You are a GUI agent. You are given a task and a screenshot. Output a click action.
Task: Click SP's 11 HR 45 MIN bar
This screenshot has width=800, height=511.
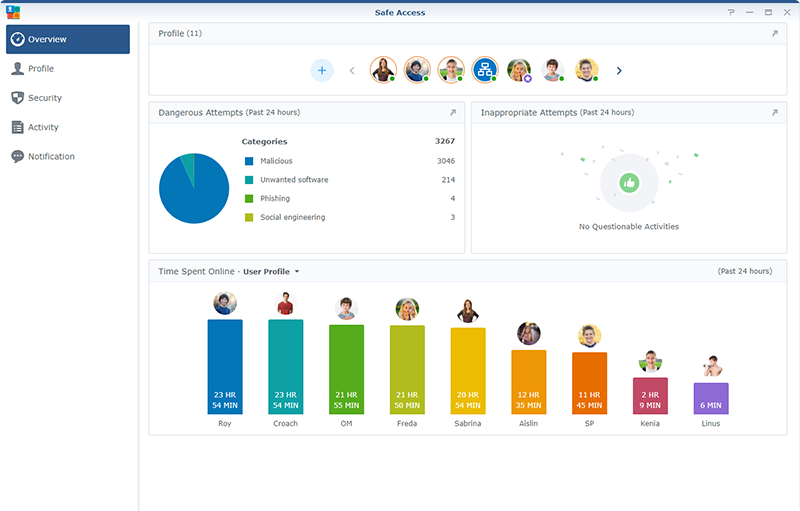tap(589, 383)
